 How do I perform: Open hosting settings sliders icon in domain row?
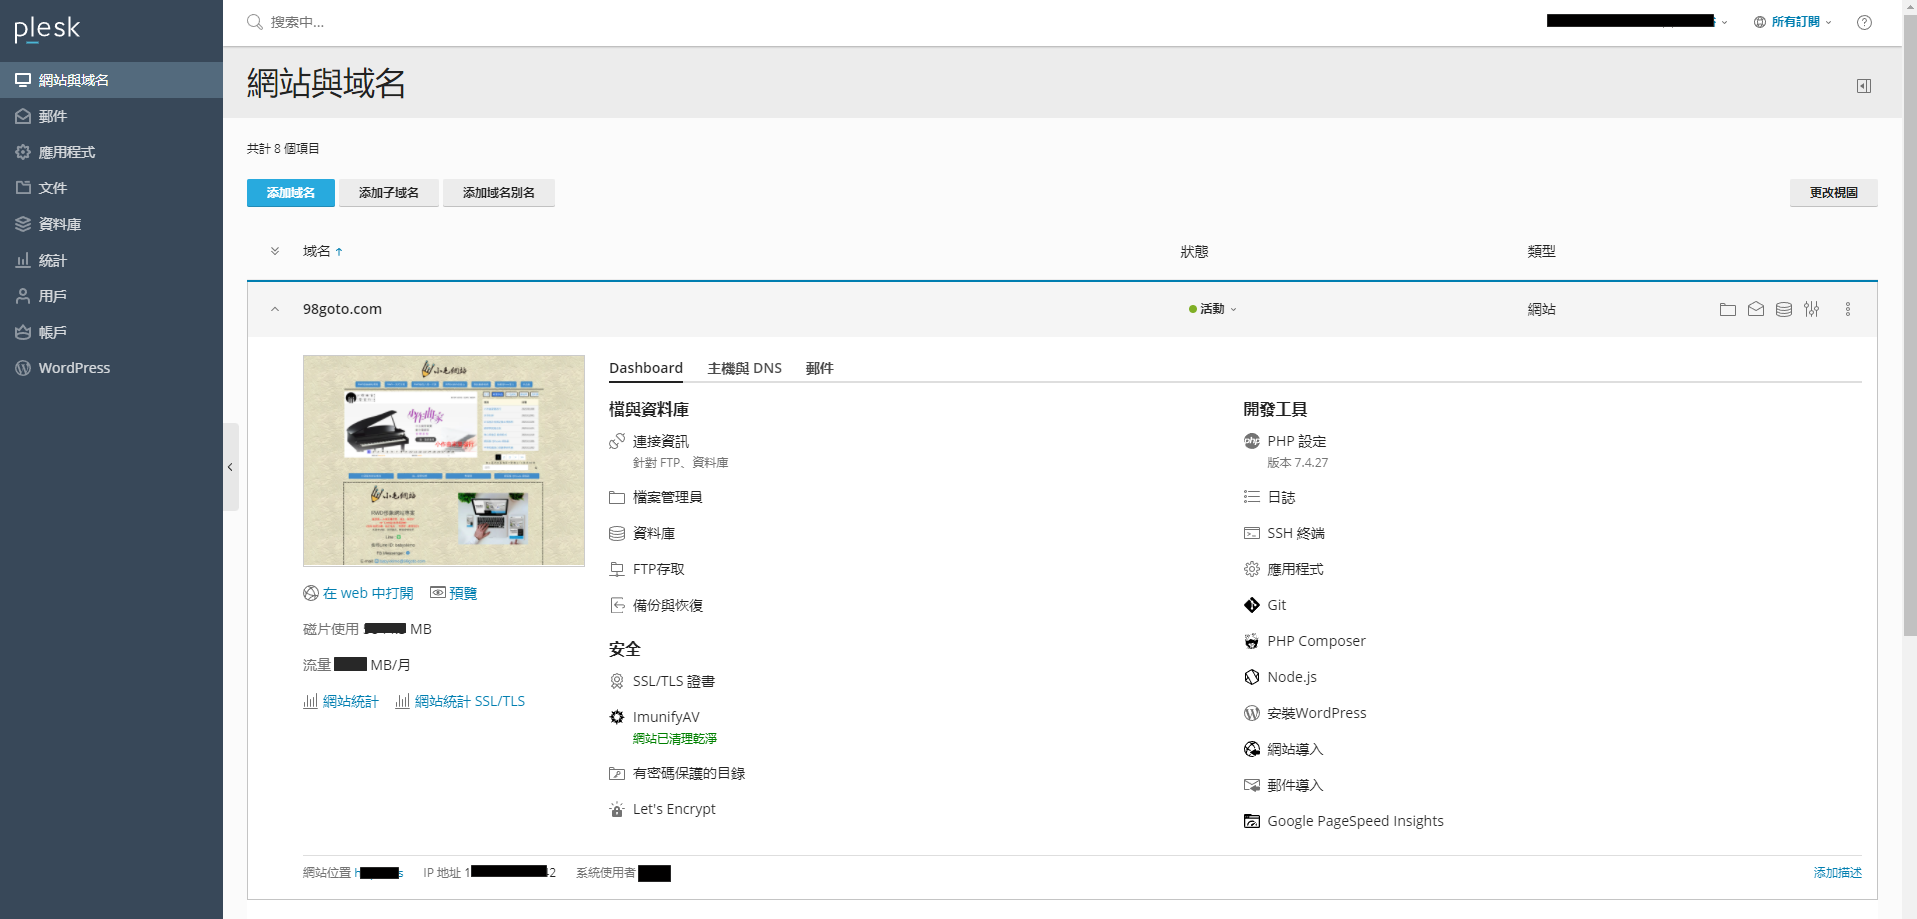point(1811,310)
